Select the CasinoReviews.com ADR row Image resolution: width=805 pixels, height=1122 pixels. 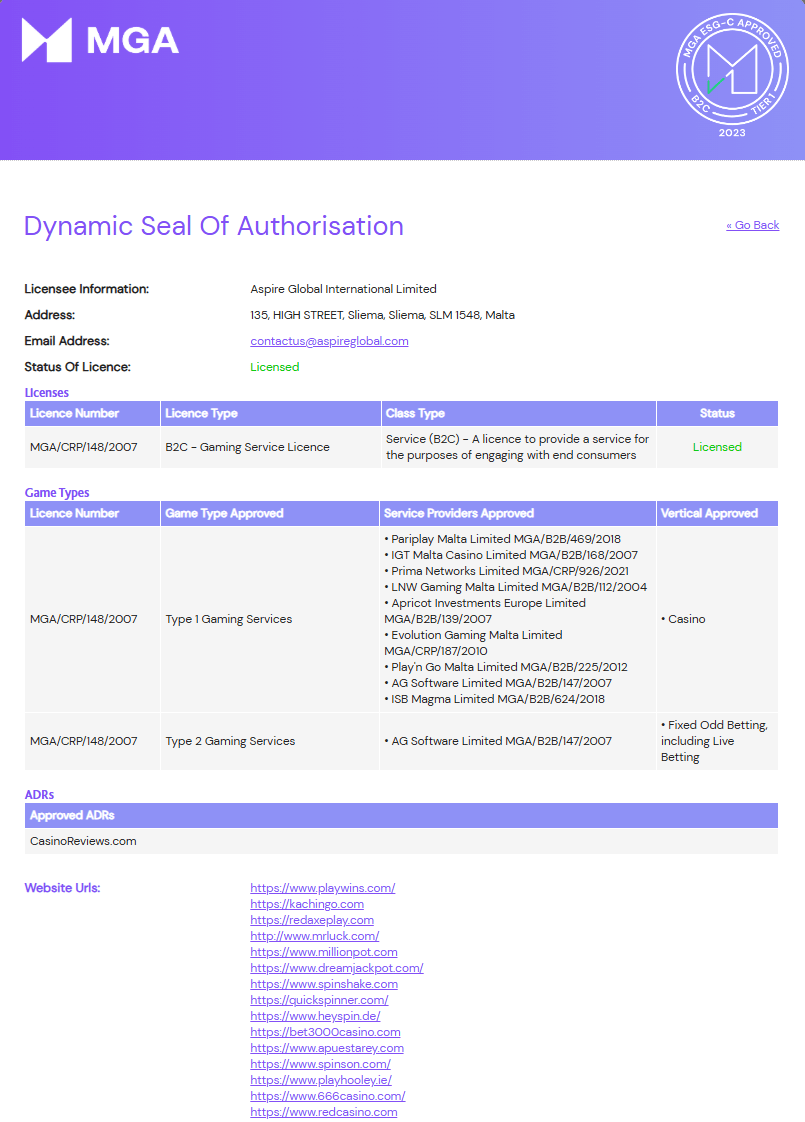401,841
